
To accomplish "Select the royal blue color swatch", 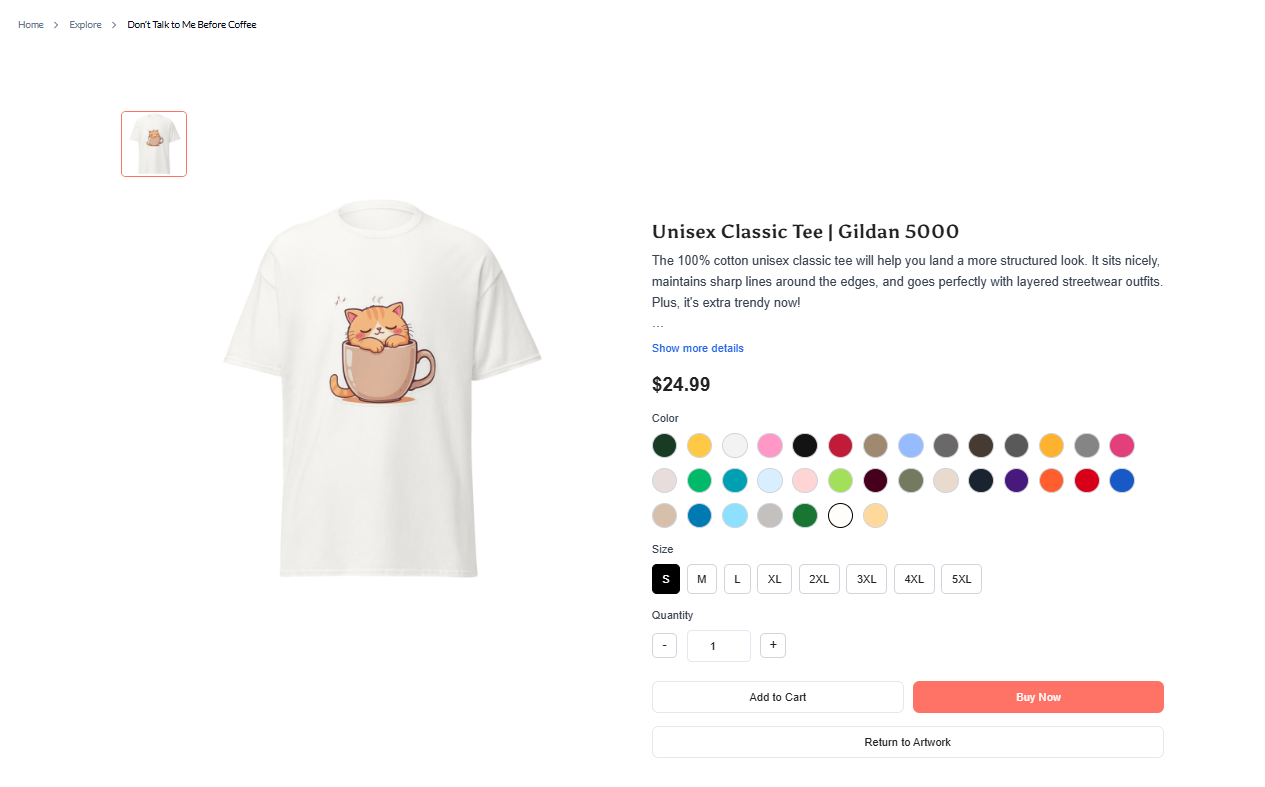I will coord(1122,480).
